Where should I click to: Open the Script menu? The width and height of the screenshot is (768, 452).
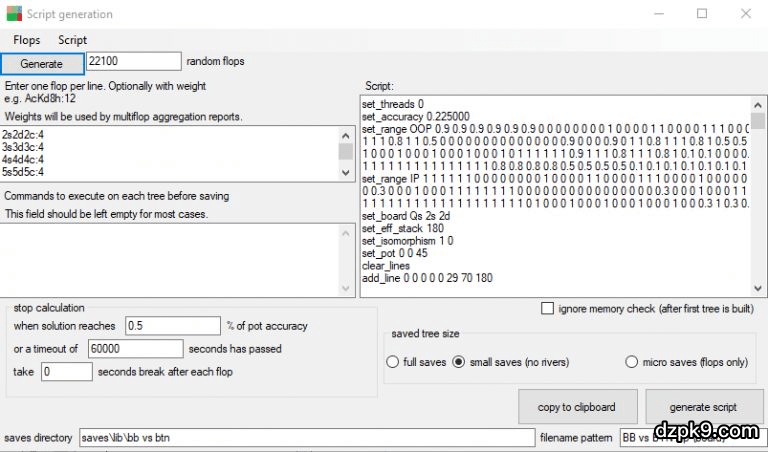coord(72,40)
